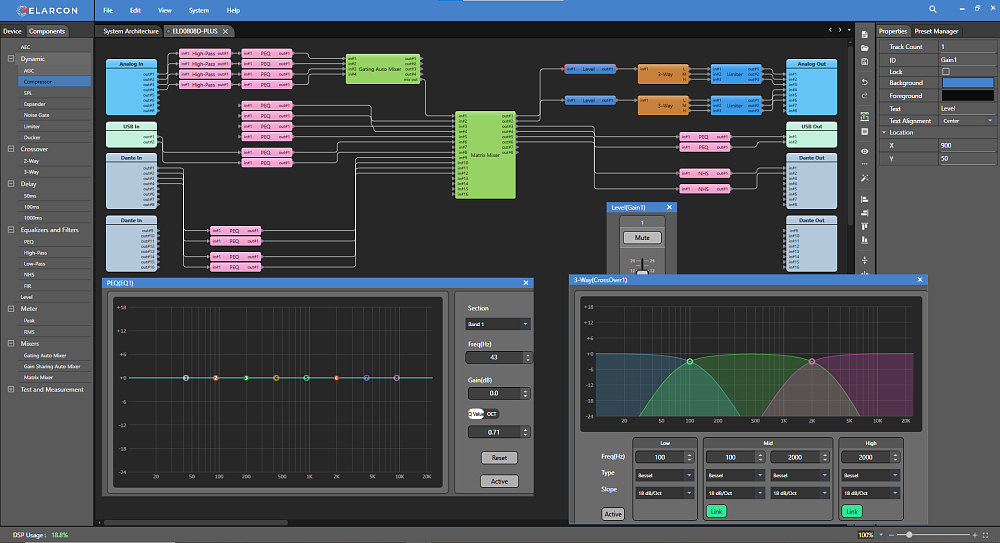Open the Section Band 1 dropdown
Viewport: 1000px width, 543px height.
497,324
